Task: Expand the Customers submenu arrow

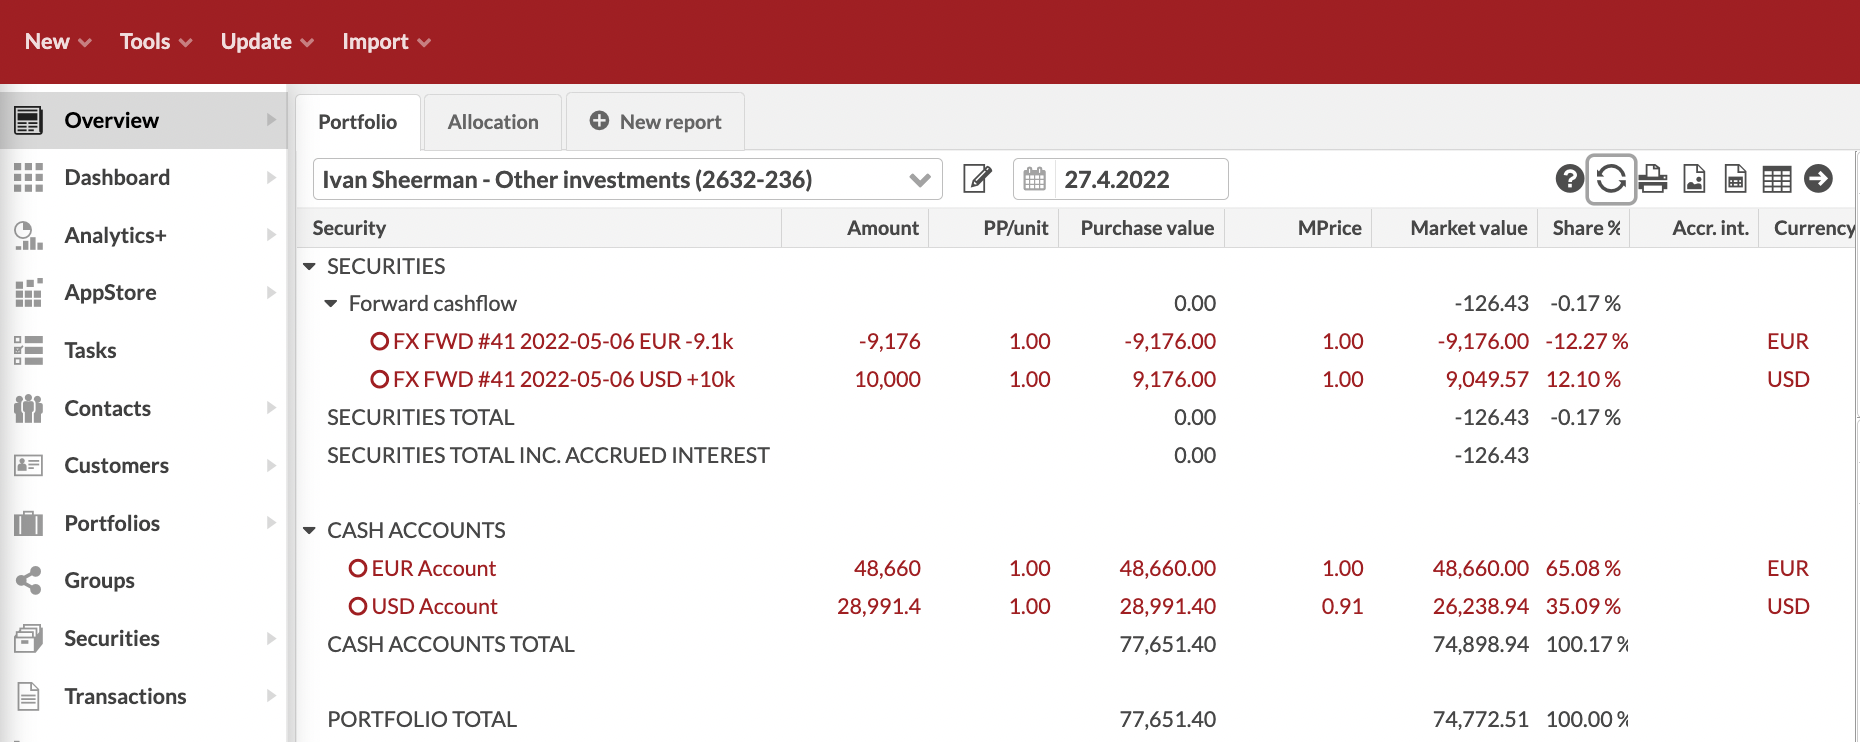Action: [x=271, y=465]
